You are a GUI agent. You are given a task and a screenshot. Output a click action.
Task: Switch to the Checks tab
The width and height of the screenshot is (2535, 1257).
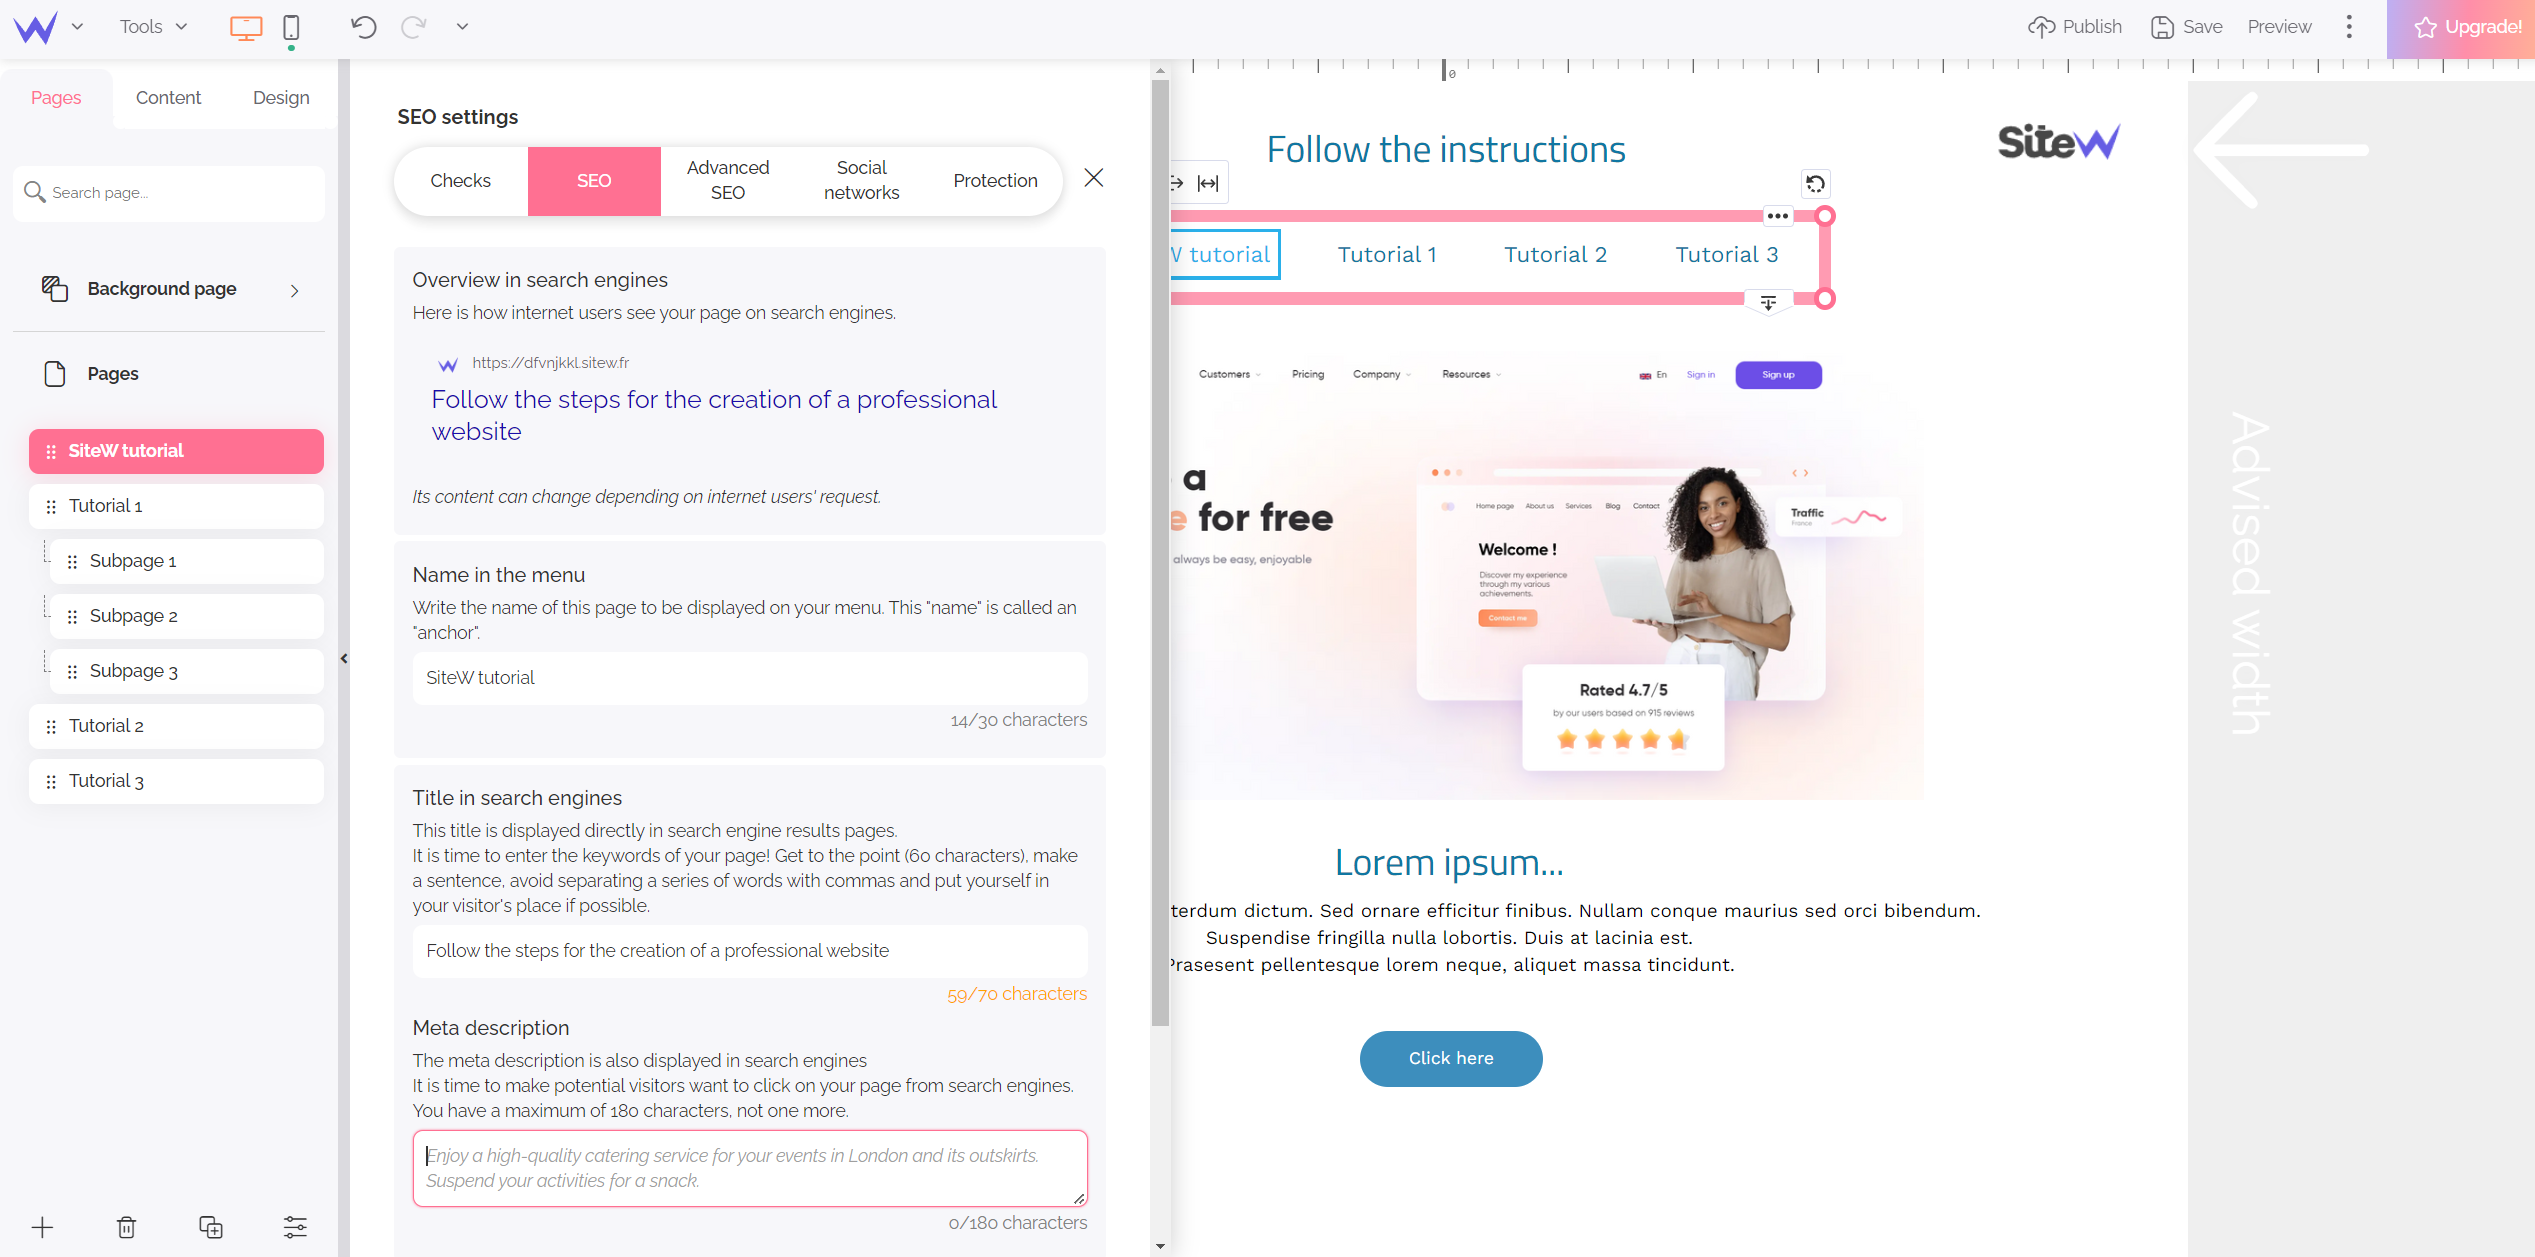pos(461,179)
